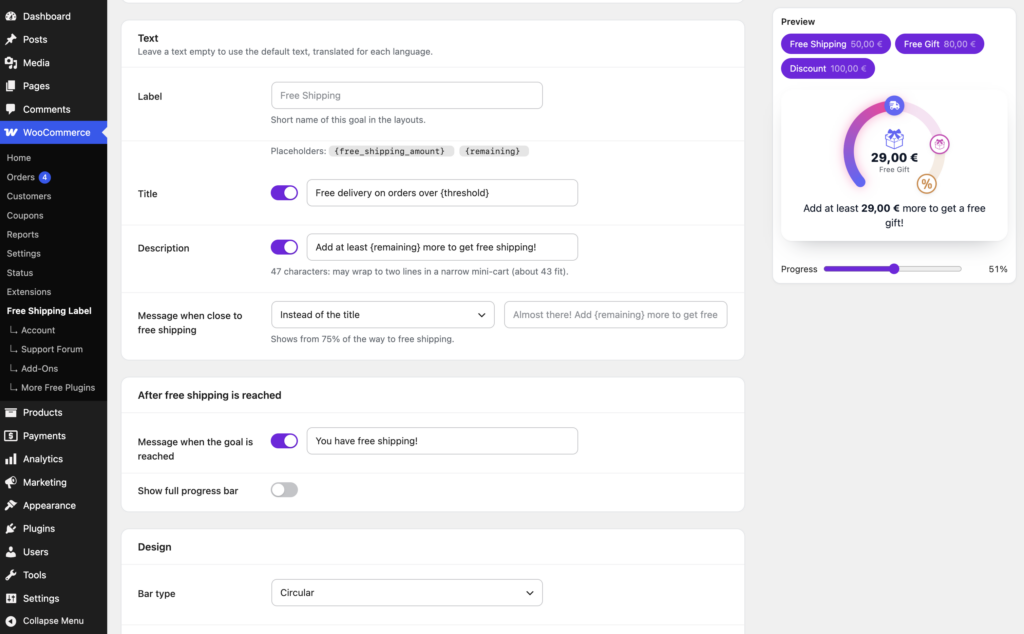The width and height of the screenshot is (1024, 634).
Task: Click the 29,00 € amount in ring
Action: pyautogui.click(x=894, y=157)
